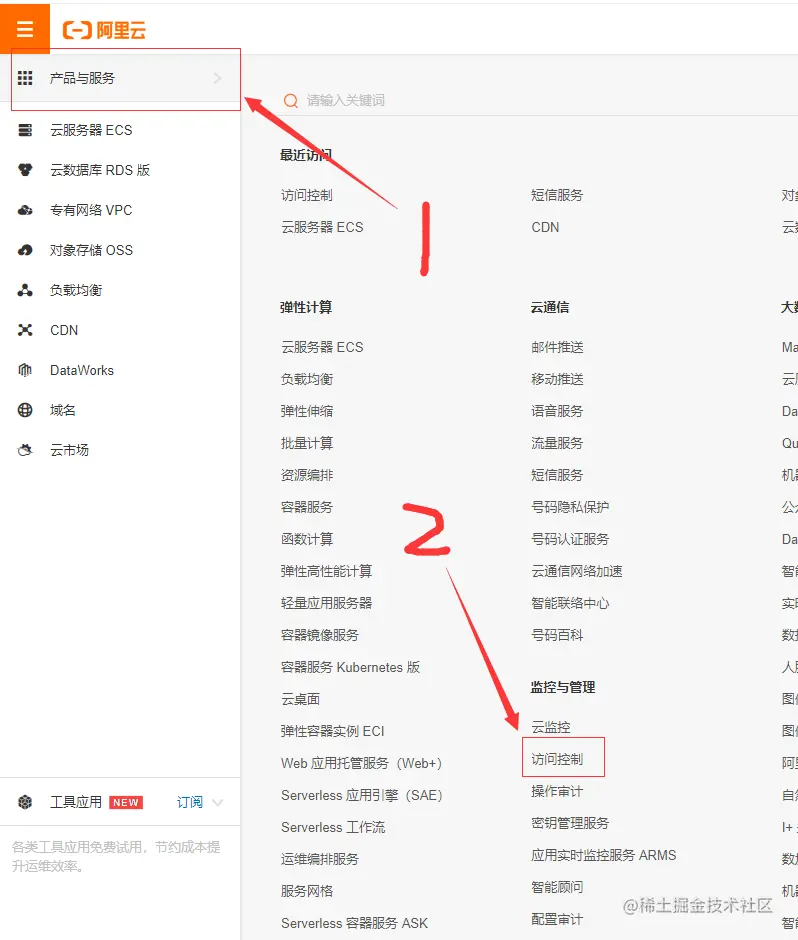
Task: Open 函数计算 link
Action: 306,539
